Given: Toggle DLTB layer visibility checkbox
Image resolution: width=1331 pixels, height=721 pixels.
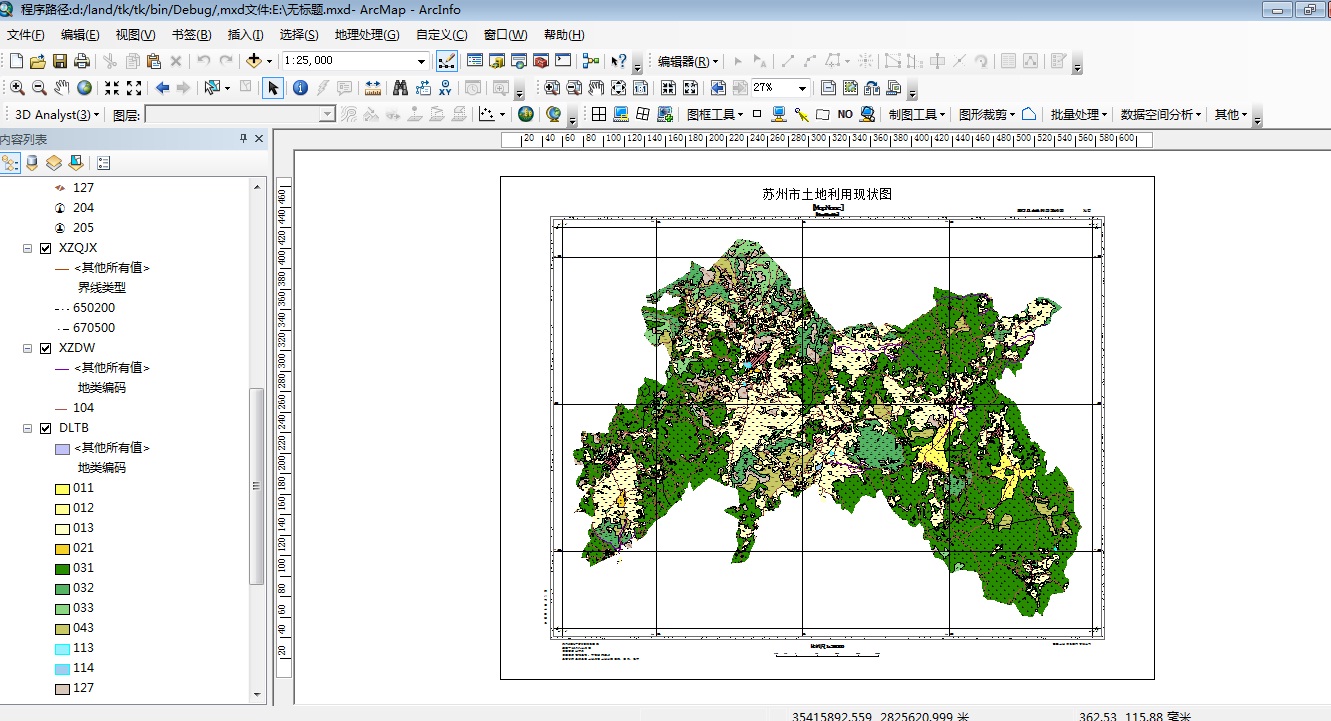Looking at the screenshot, I should point(45,428).
